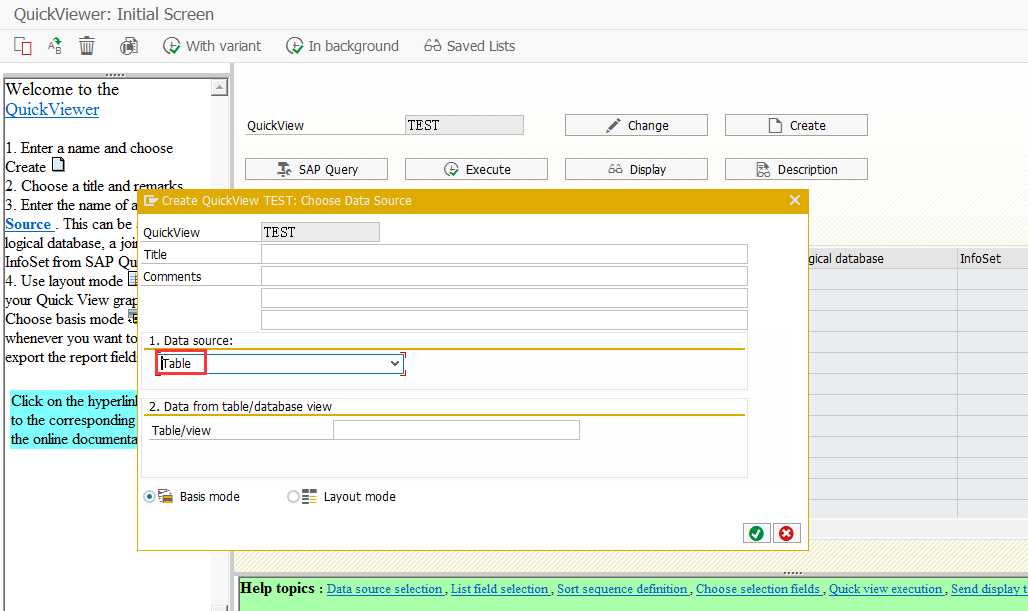1028x611 pixels.
Task: Click the Title input field
Action: [504, 254]
